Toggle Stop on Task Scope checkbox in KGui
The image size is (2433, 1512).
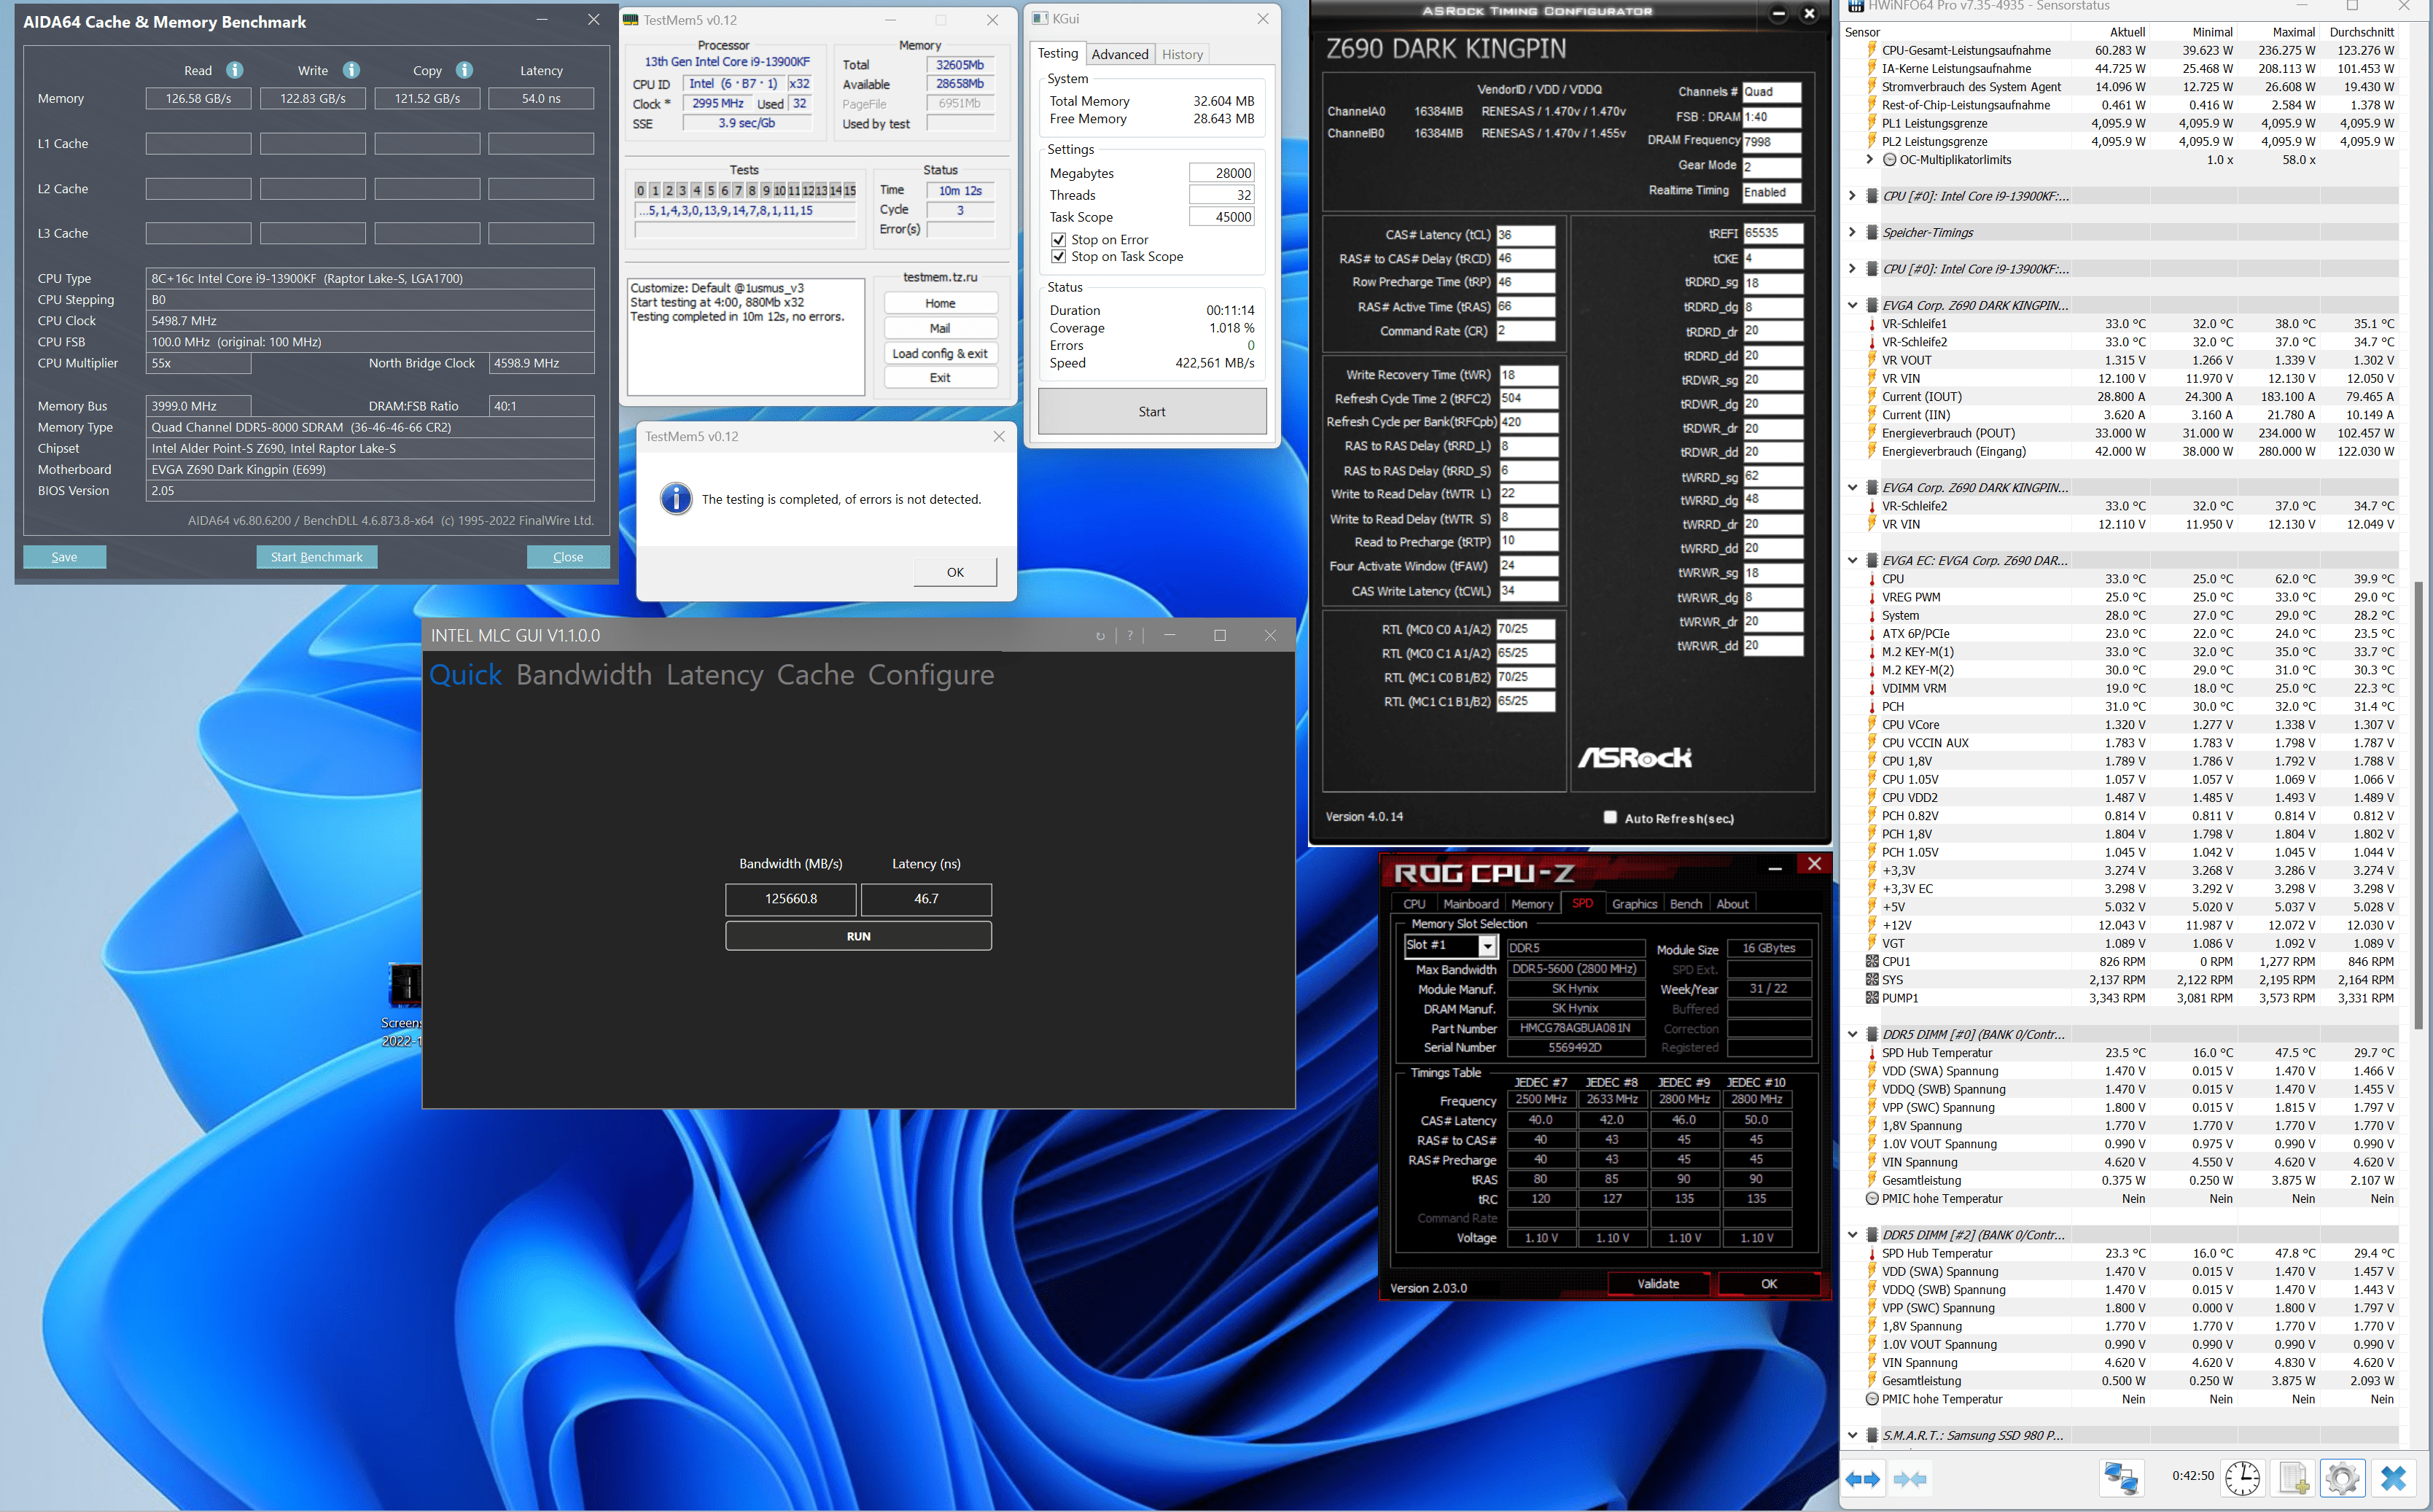coord(1058,257)
